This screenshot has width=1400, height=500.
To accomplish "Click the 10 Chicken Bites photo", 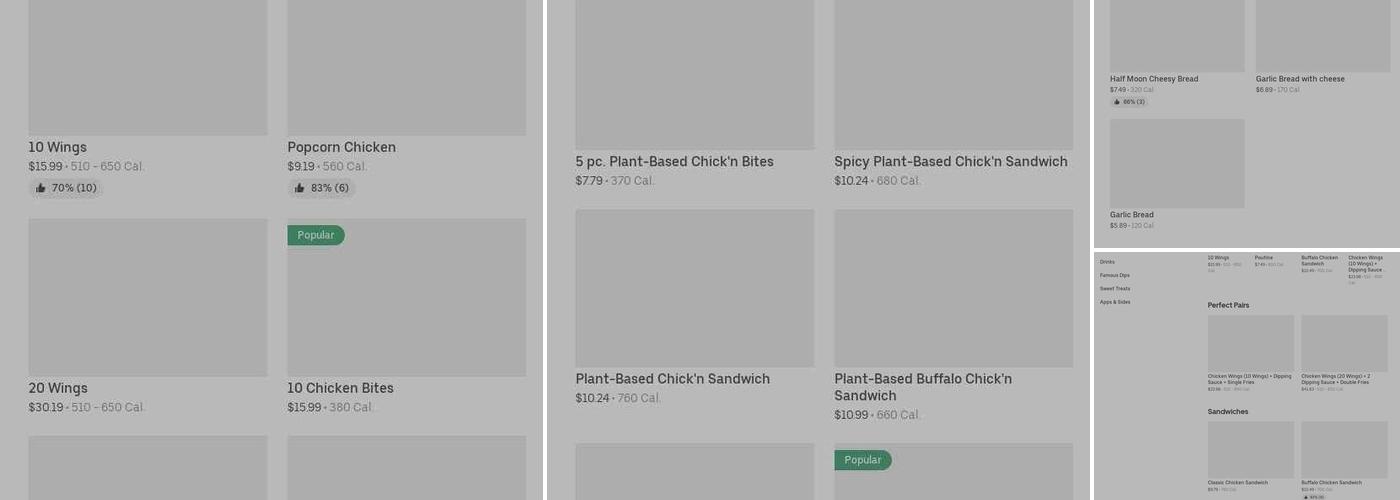I will coord(406,297).
